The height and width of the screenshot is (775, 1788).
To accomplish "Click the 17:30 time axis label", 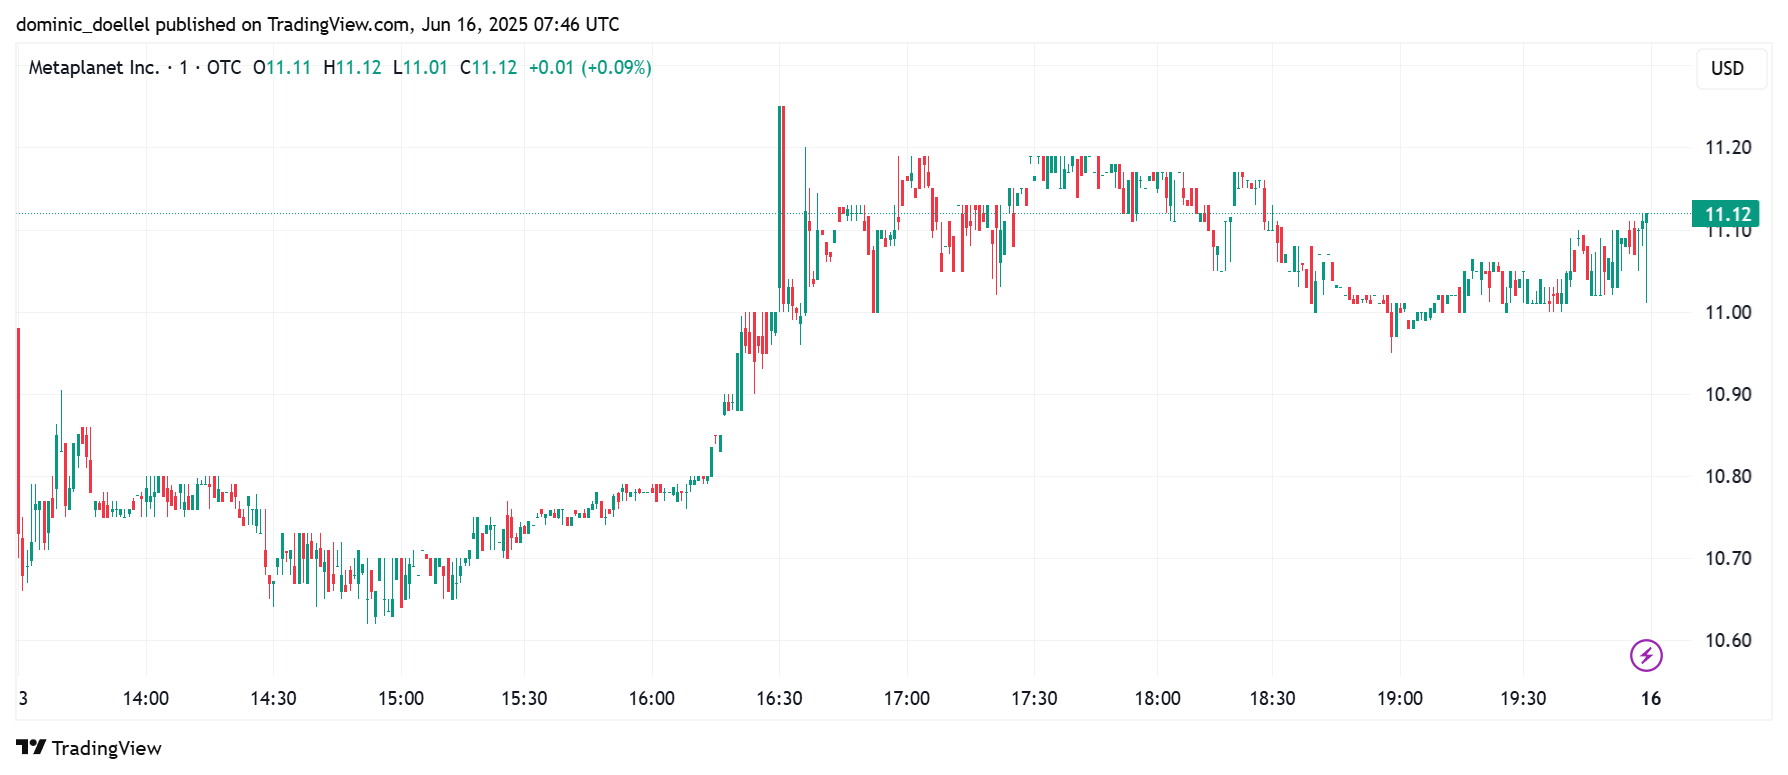I will click(1034, 698).
